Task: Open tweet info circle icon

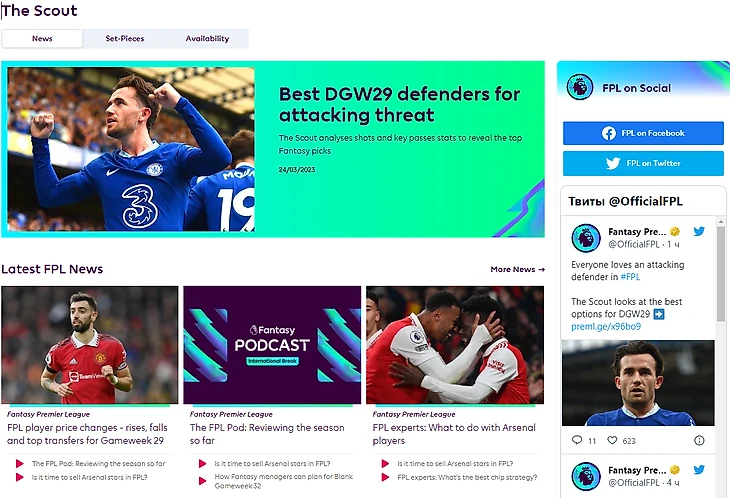Action: point(699,440)
